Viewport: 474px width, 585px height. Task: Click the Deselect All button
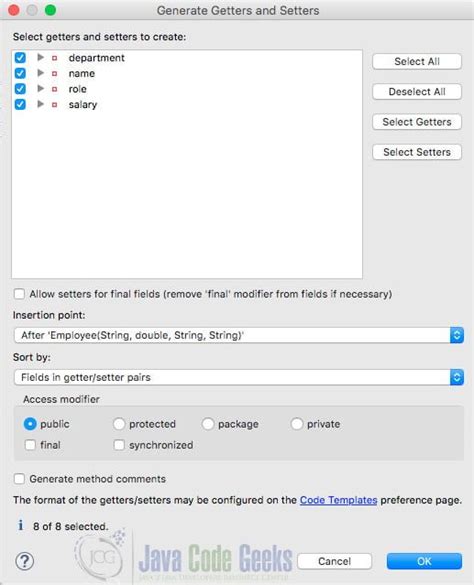417,91
